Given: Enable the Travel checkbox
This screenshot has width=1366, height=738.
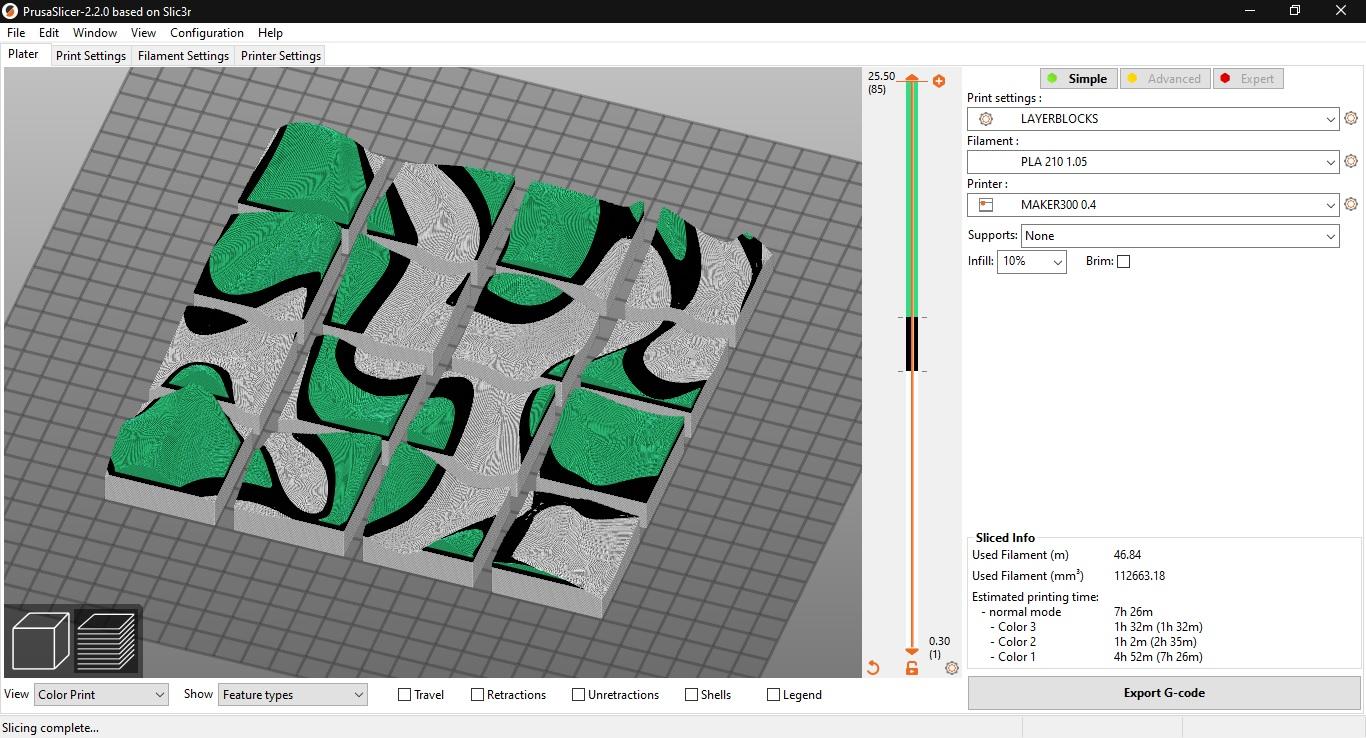Looking at the screenshot, I should tap(405, 695).
